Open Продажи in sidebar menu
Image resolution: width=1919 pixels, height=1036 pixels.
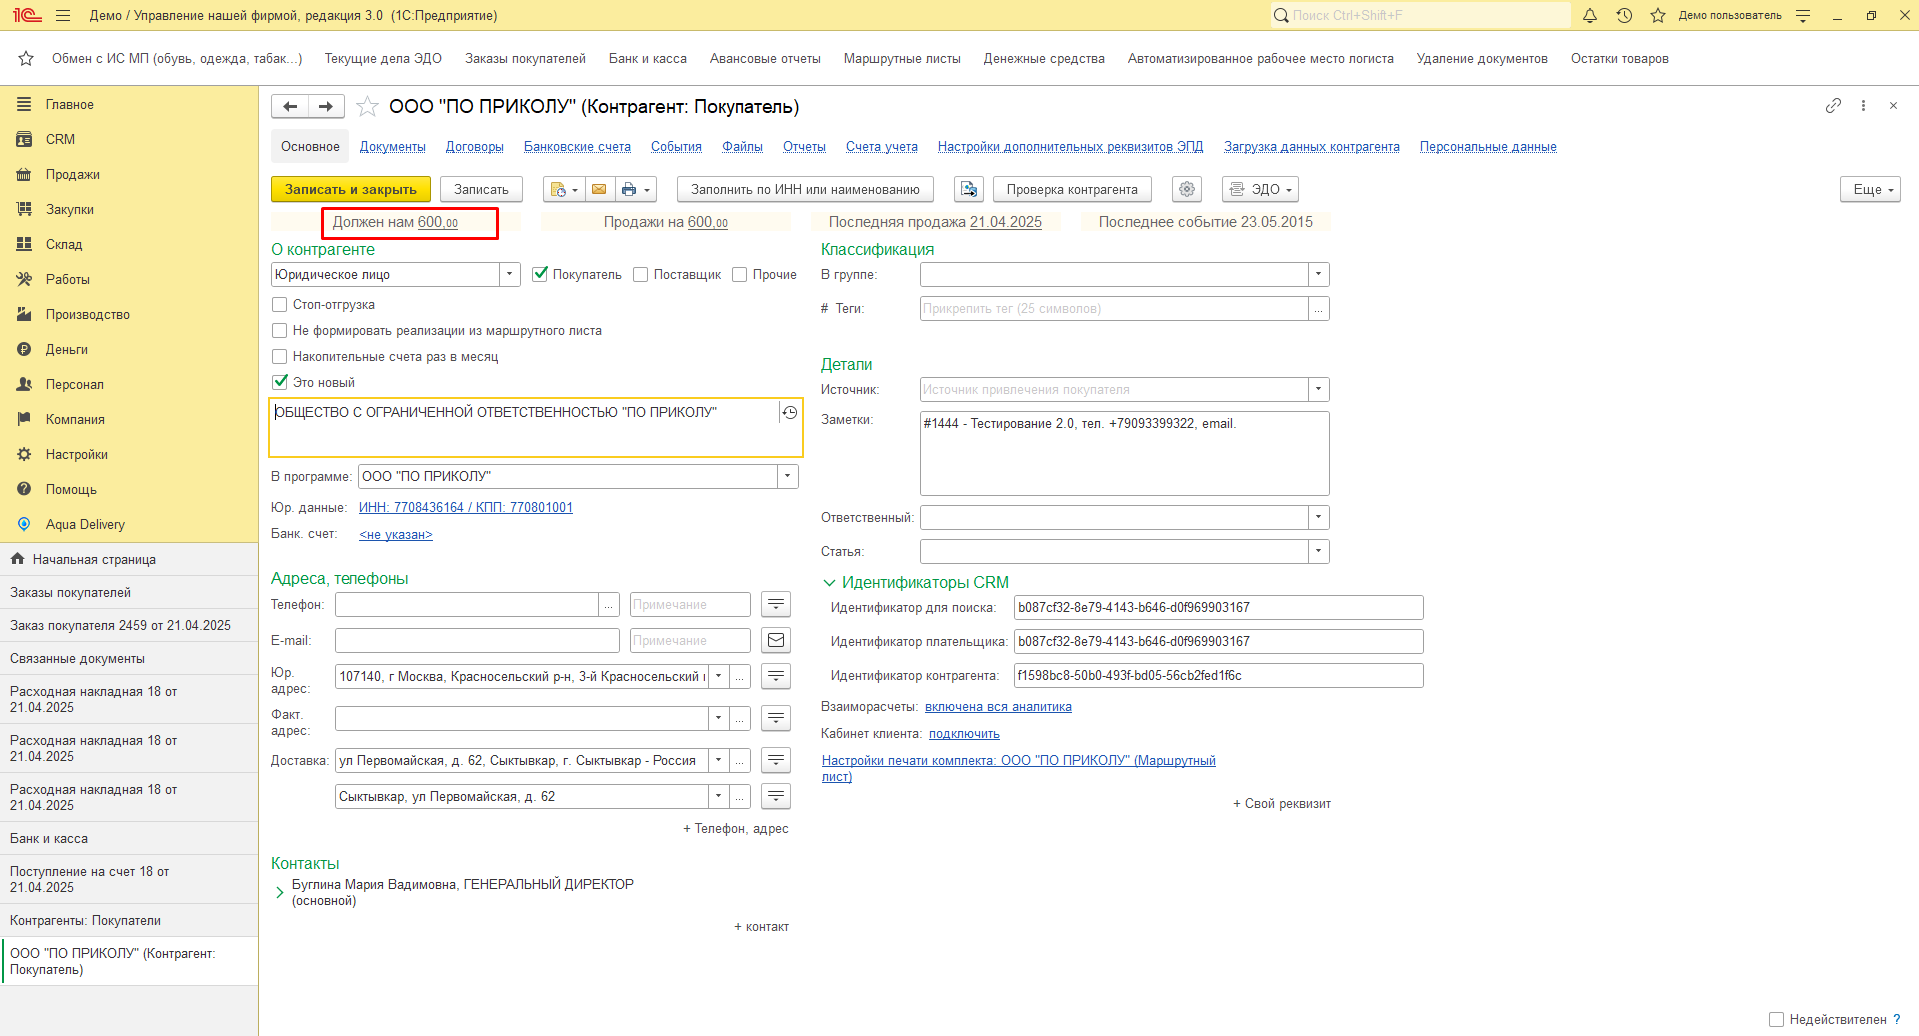click(72, 174)
